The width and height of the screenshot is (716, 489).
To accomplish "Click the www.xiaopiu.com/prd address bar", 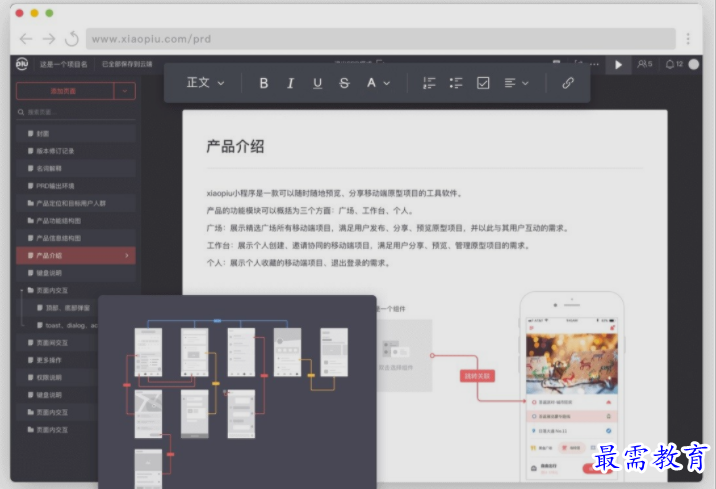I will (x=381, y=39).
